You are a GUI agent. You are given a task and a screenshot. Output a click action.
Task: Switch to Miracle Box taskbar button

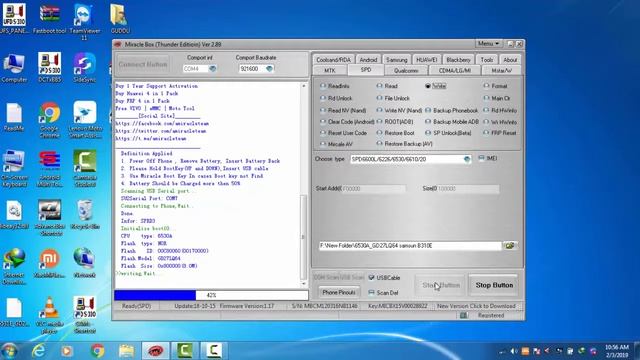(155, 351)
